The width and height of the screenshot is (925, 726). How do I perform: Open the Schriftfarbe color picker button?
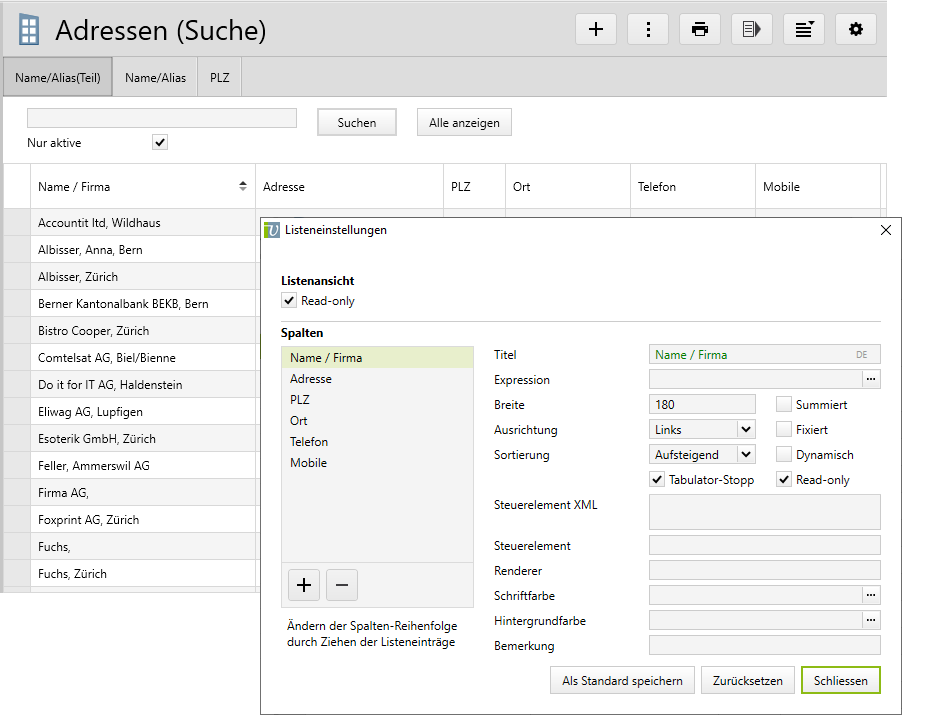click(871, 596)
